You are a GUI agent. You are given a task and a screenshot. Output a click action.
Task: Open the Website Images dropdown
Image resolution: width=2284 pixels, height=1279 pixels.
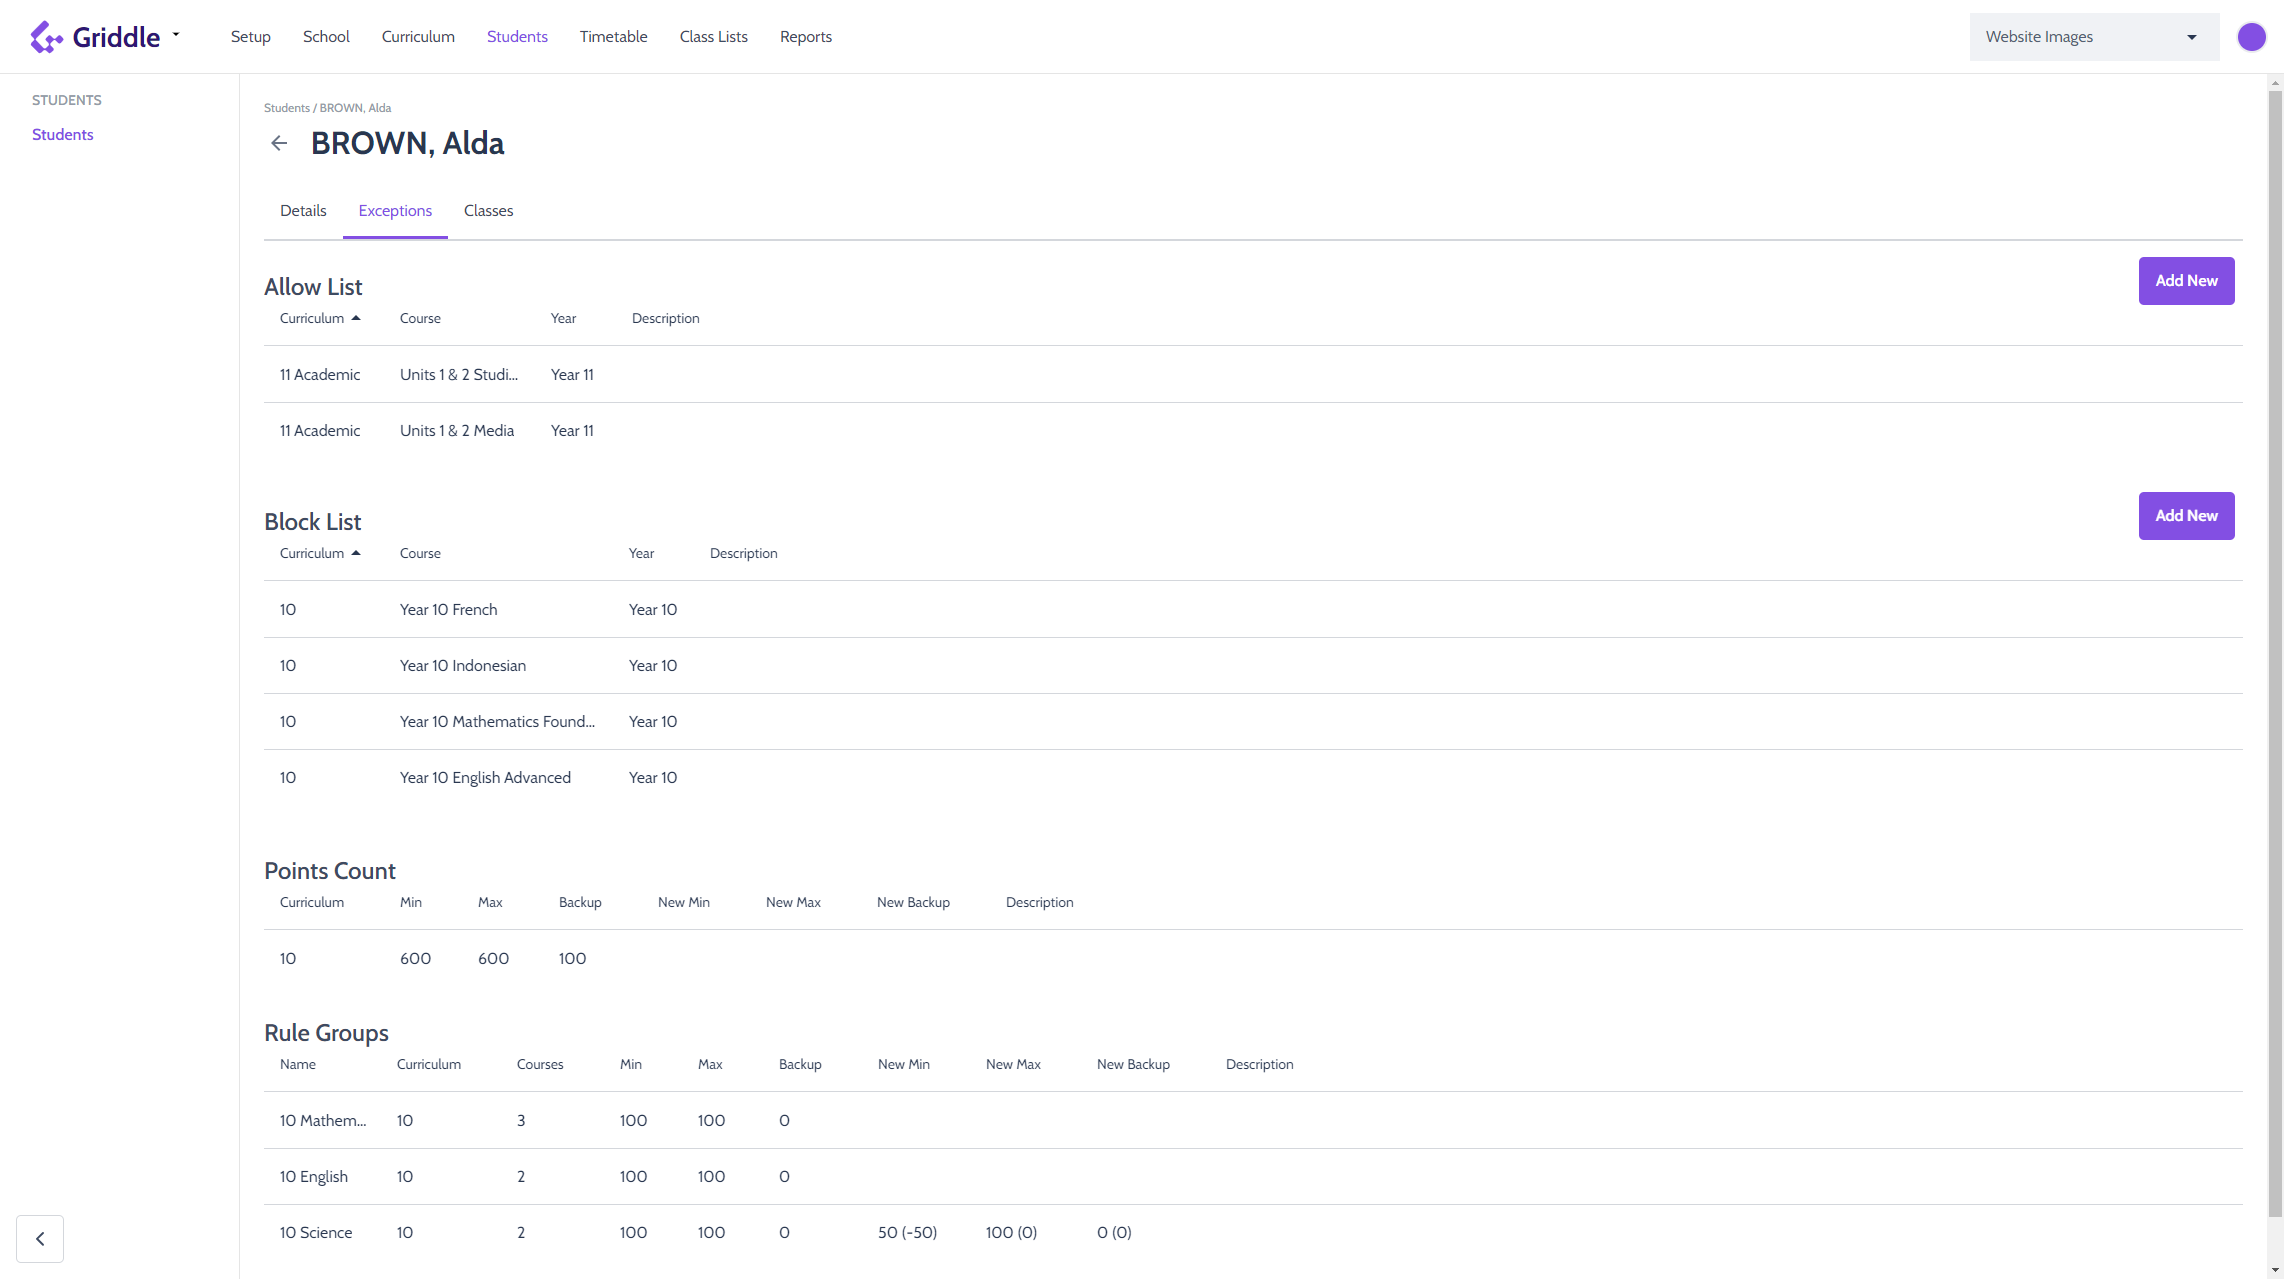pos(2093,37)
